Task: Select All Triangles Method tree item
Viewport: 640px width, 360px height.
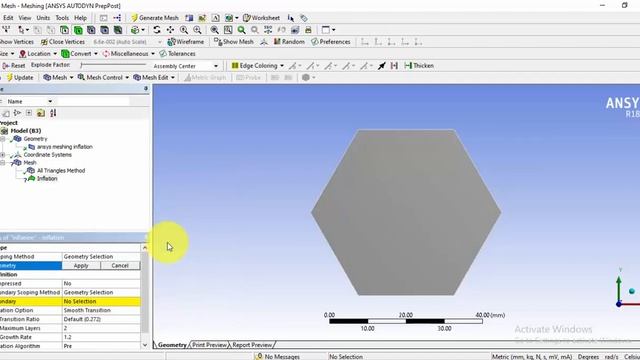Action: pos(61,171)
